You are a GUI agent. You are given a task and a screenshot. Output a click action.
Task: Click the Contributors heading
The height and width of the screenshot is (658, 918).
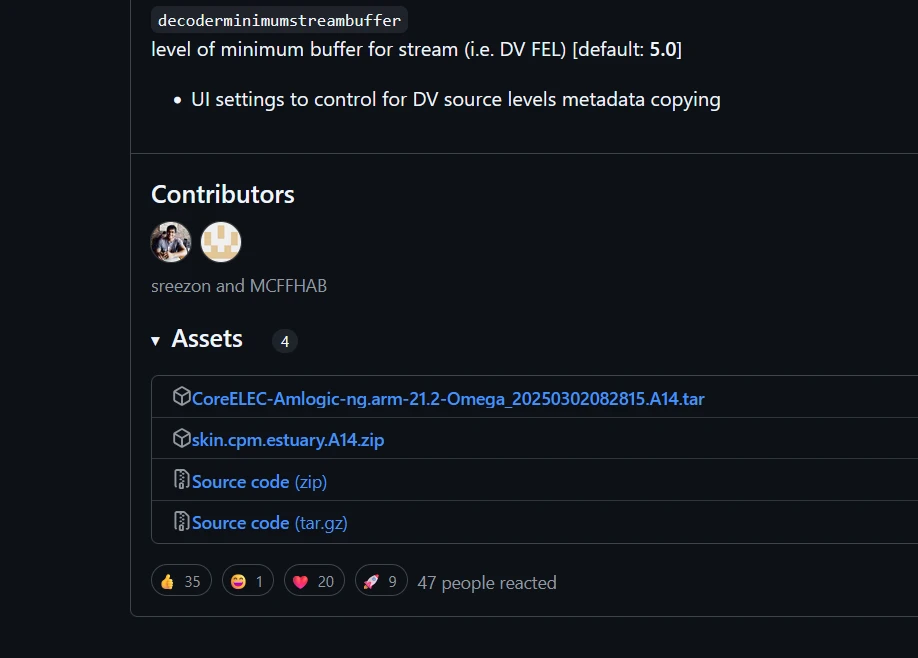[223, 194]
